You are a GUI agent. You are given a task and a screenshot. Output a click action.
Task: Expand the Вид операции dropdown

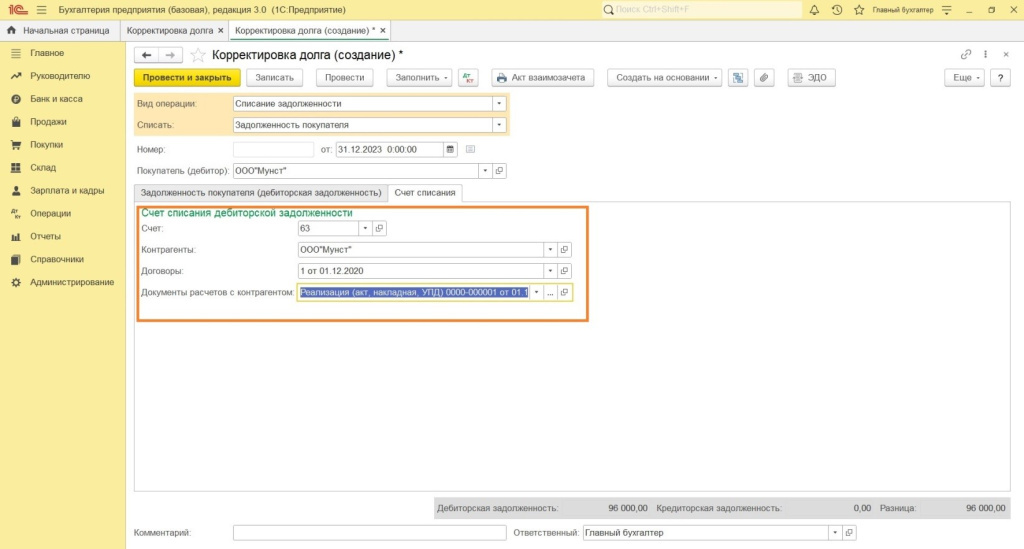499,103
